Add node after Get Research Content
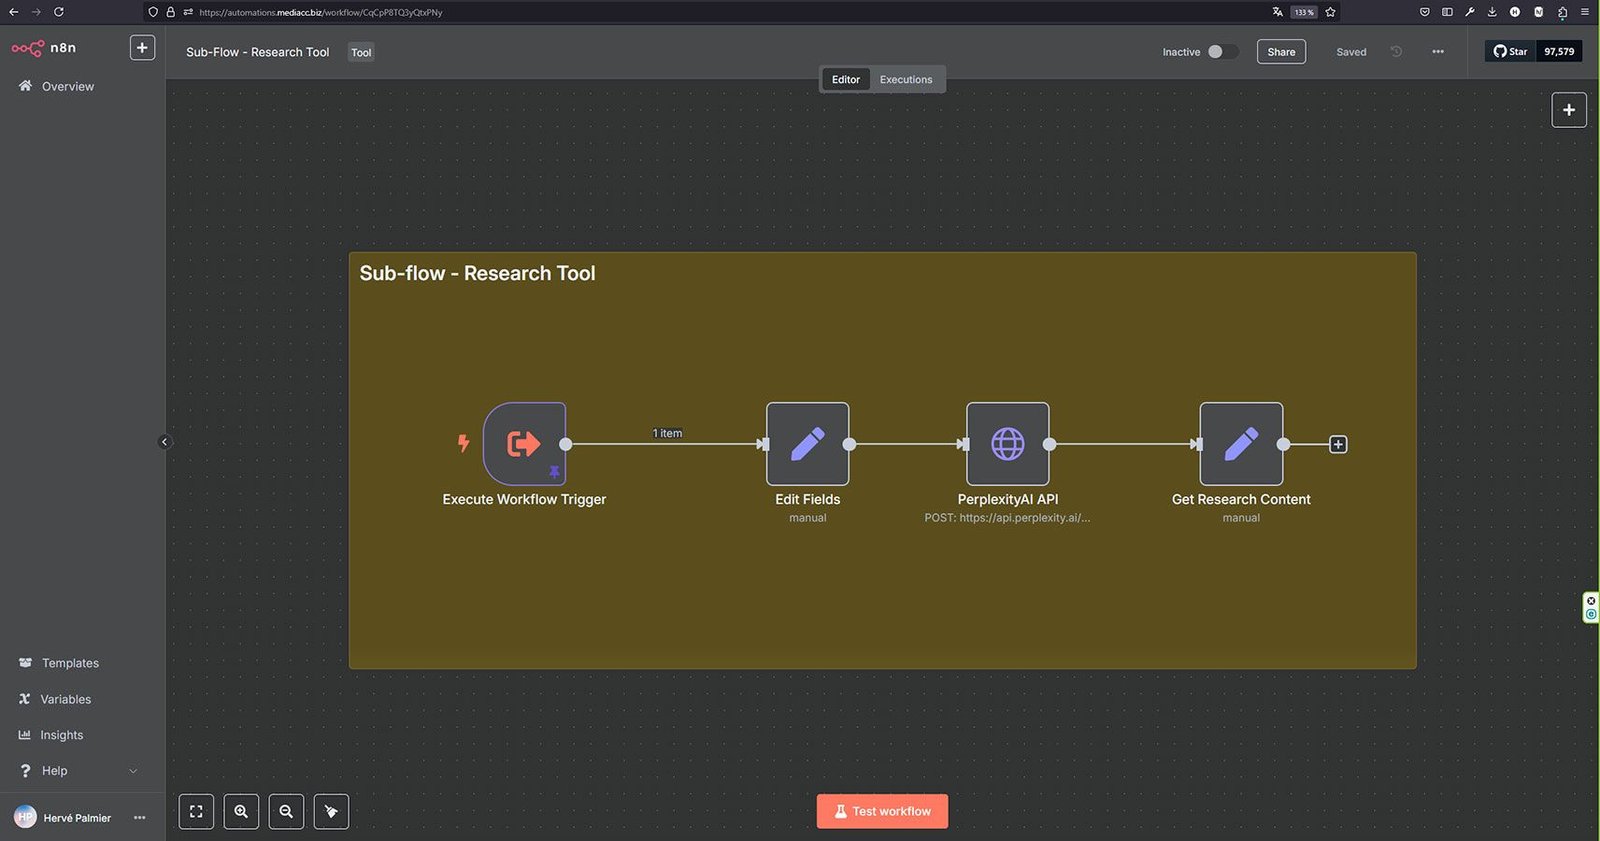The height and width of the screenshot is (841, 1600). 1338,444
